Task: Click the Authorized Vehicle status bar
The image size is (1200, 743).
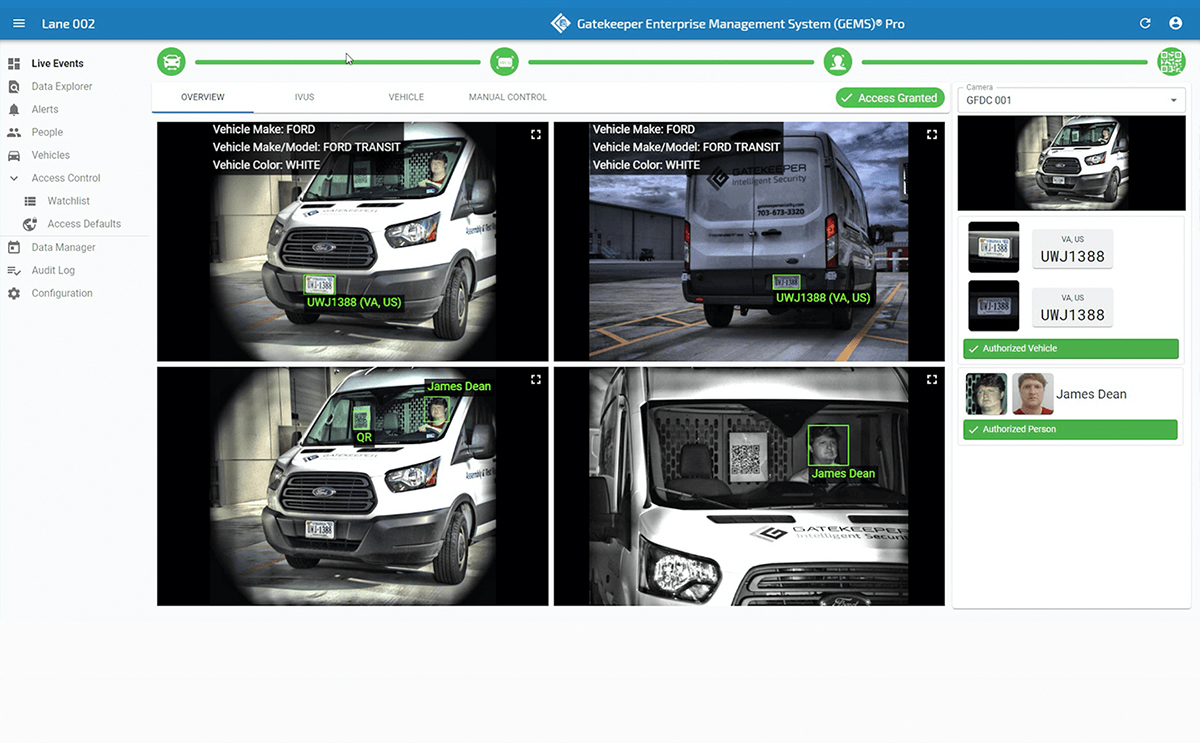Action: [1070, 349]
